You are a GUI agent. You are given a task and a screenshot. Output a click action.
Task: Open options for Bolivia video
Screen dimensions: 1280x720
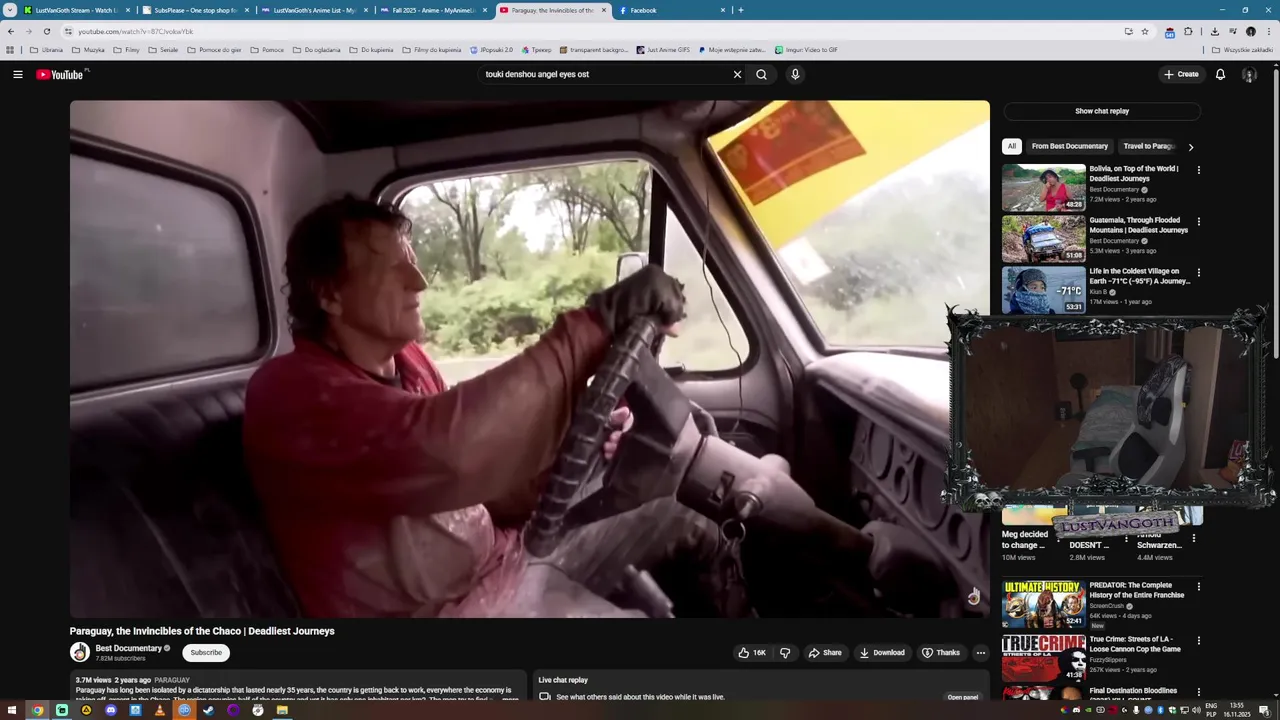(x=1198, y=170)
